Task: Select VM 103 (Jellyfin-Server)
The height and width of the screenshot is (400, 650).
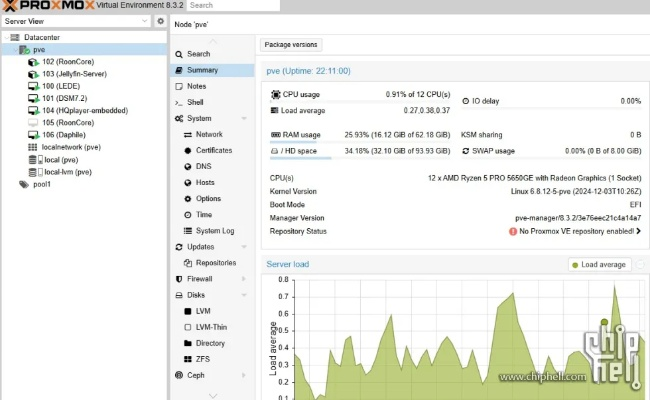Action: pos(74,74)
